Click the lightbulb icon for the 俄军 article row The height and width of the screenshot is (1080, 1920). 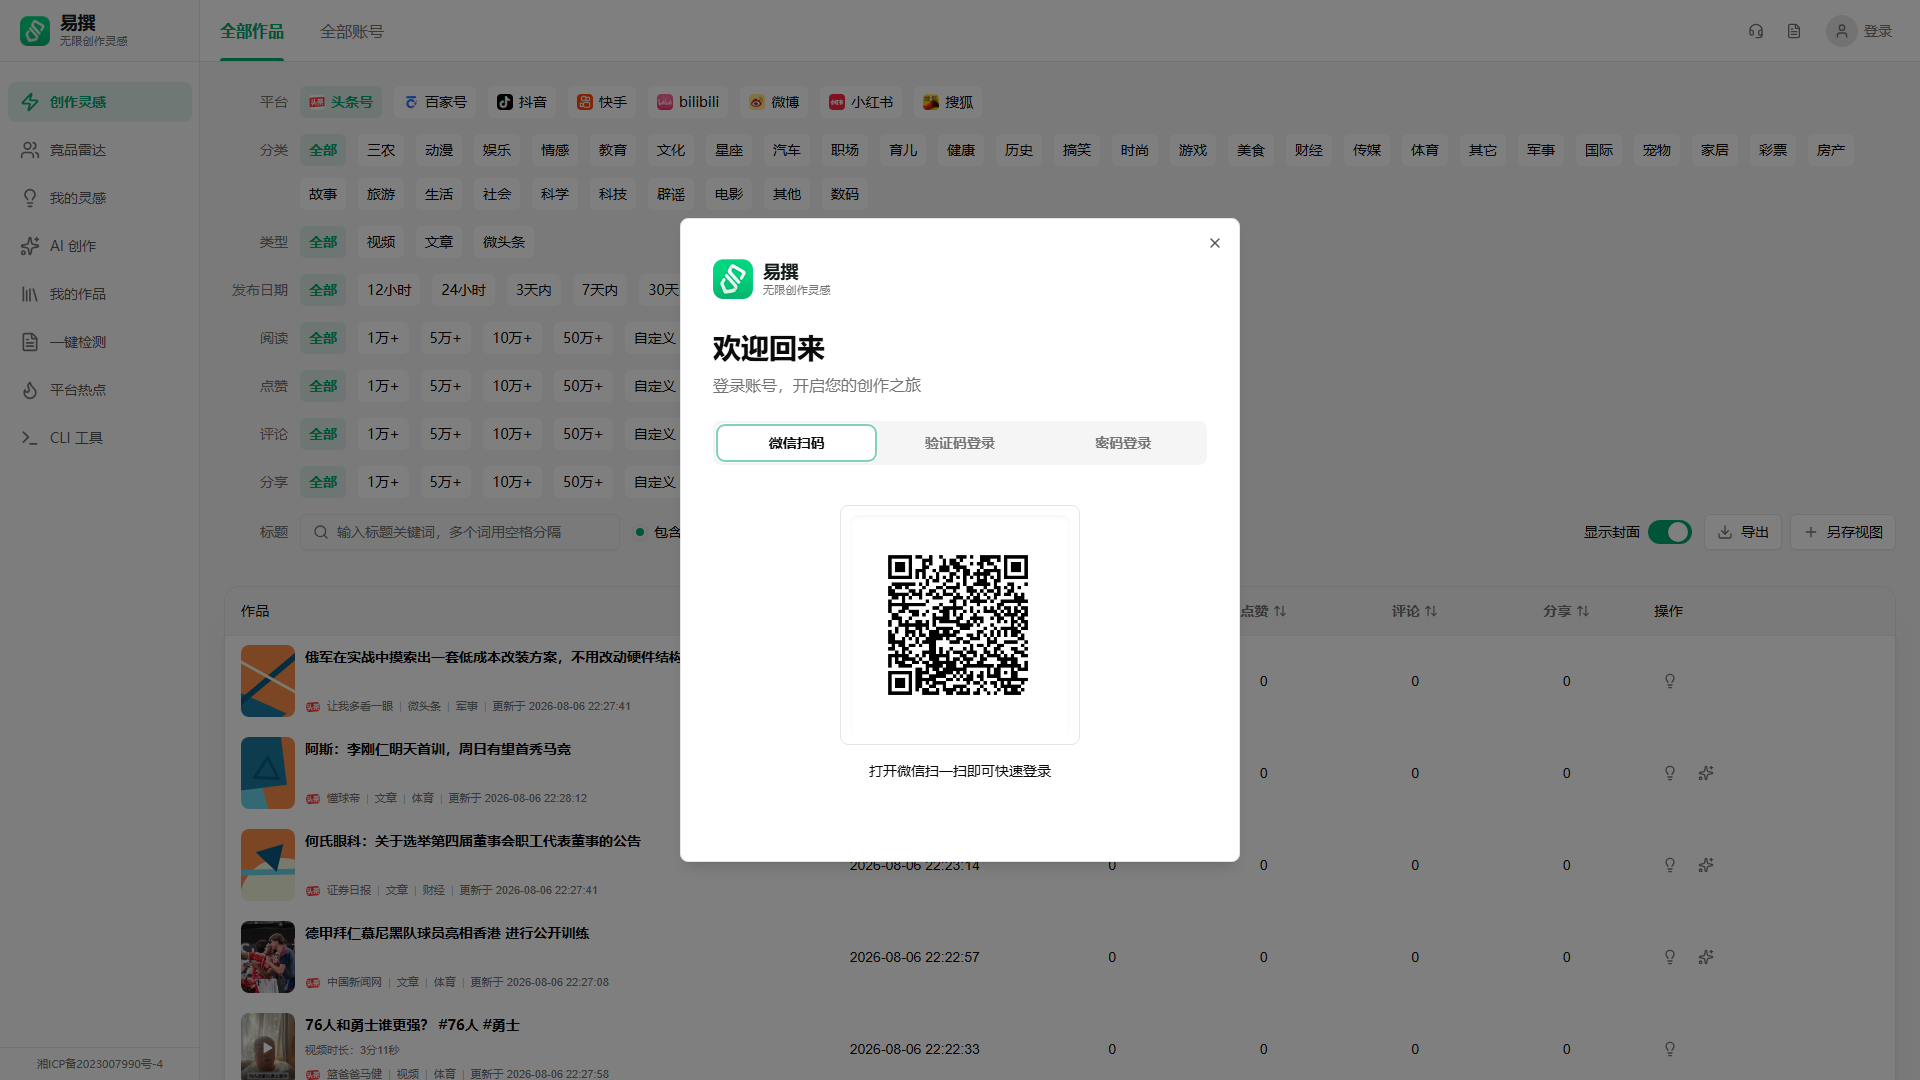(1670, 681)
